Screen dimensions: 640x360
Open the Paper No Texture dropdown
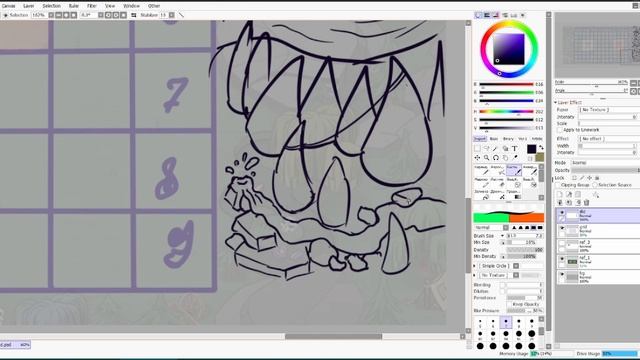pos(608,110)
